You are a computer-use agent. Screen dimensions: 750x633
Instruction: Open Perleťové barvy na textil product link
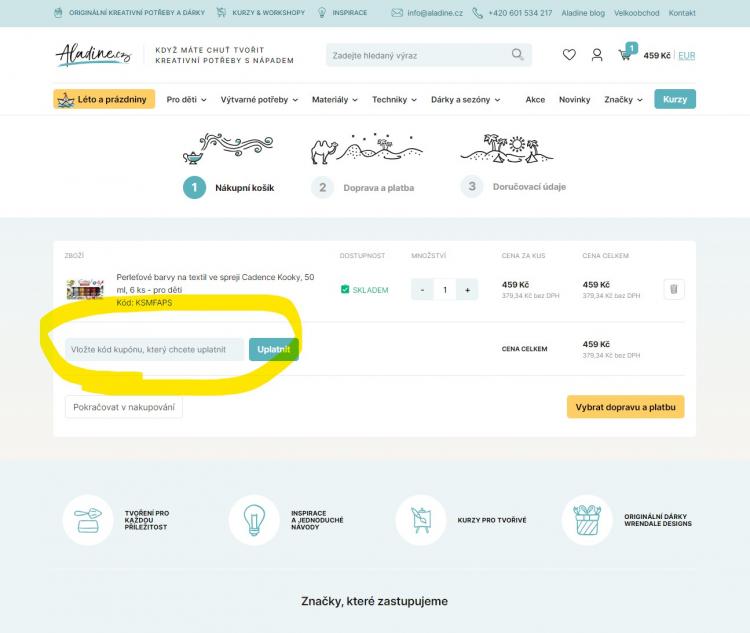tap(215, 283)
